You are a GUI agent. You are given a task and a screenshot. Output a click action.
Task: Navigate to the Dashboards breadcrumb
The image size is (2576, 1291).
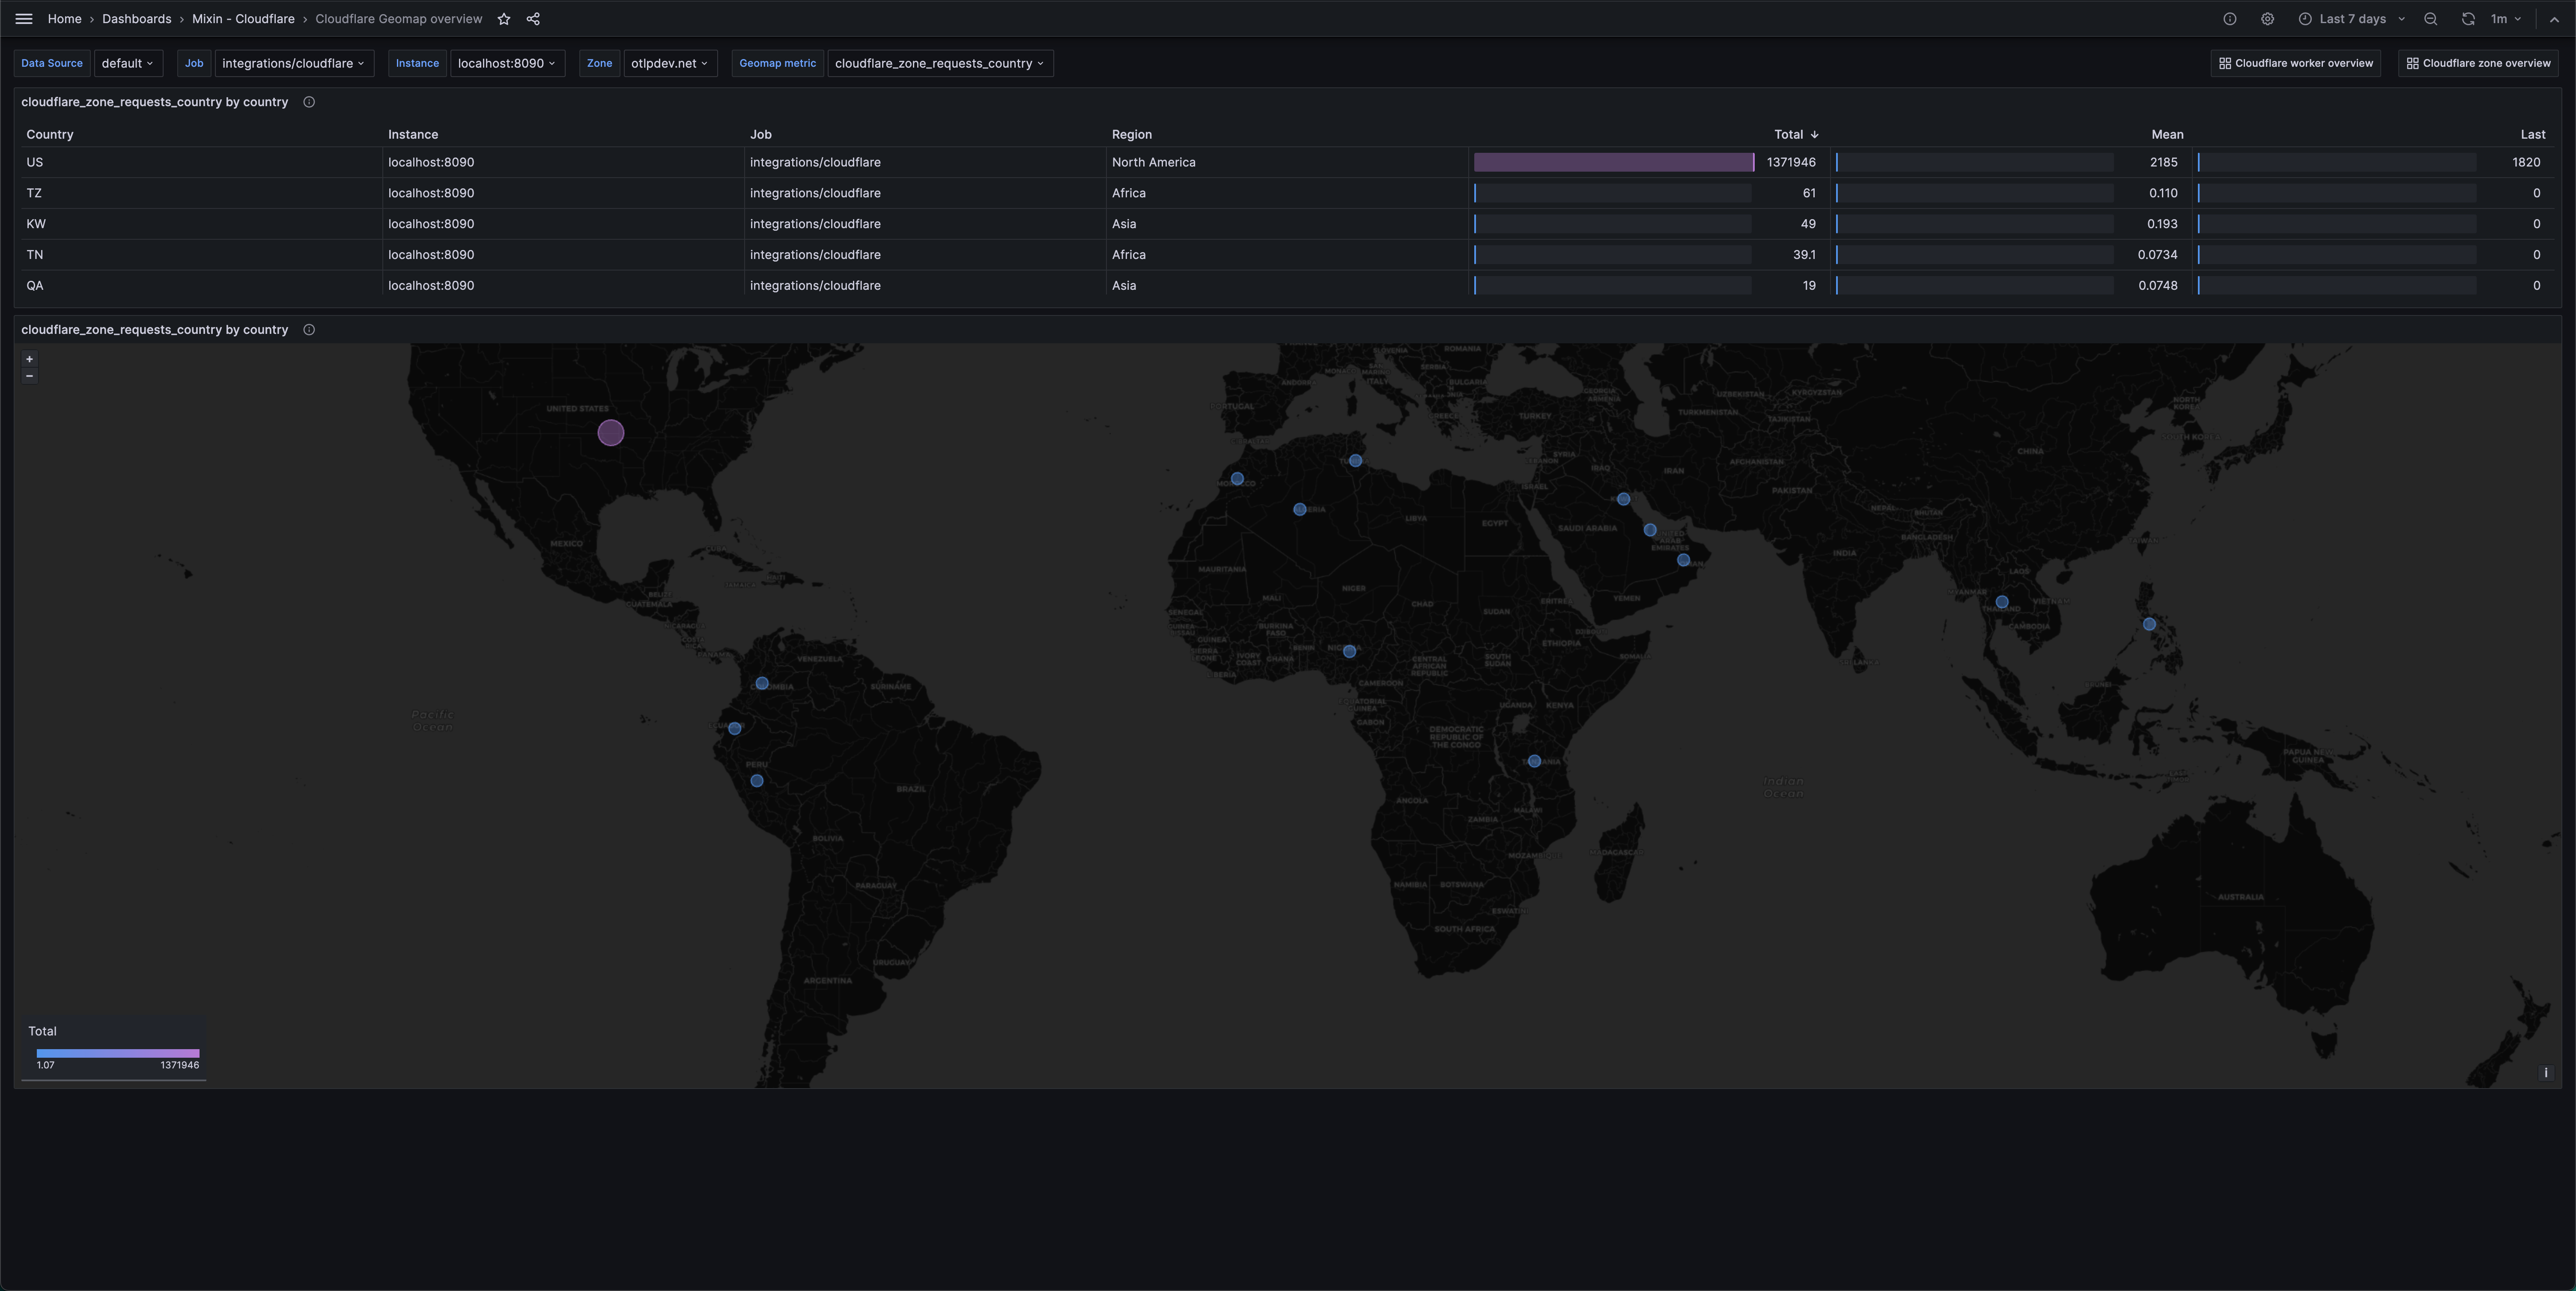click(x=136, y=18)
